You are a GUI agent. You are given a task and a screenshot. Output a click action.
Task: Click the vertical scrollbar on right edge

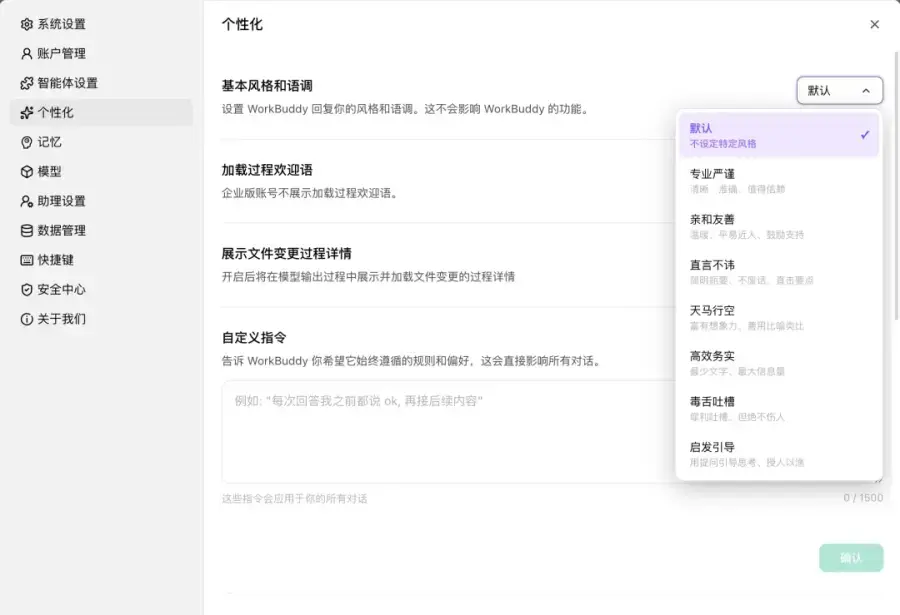(x=897, y=185)
